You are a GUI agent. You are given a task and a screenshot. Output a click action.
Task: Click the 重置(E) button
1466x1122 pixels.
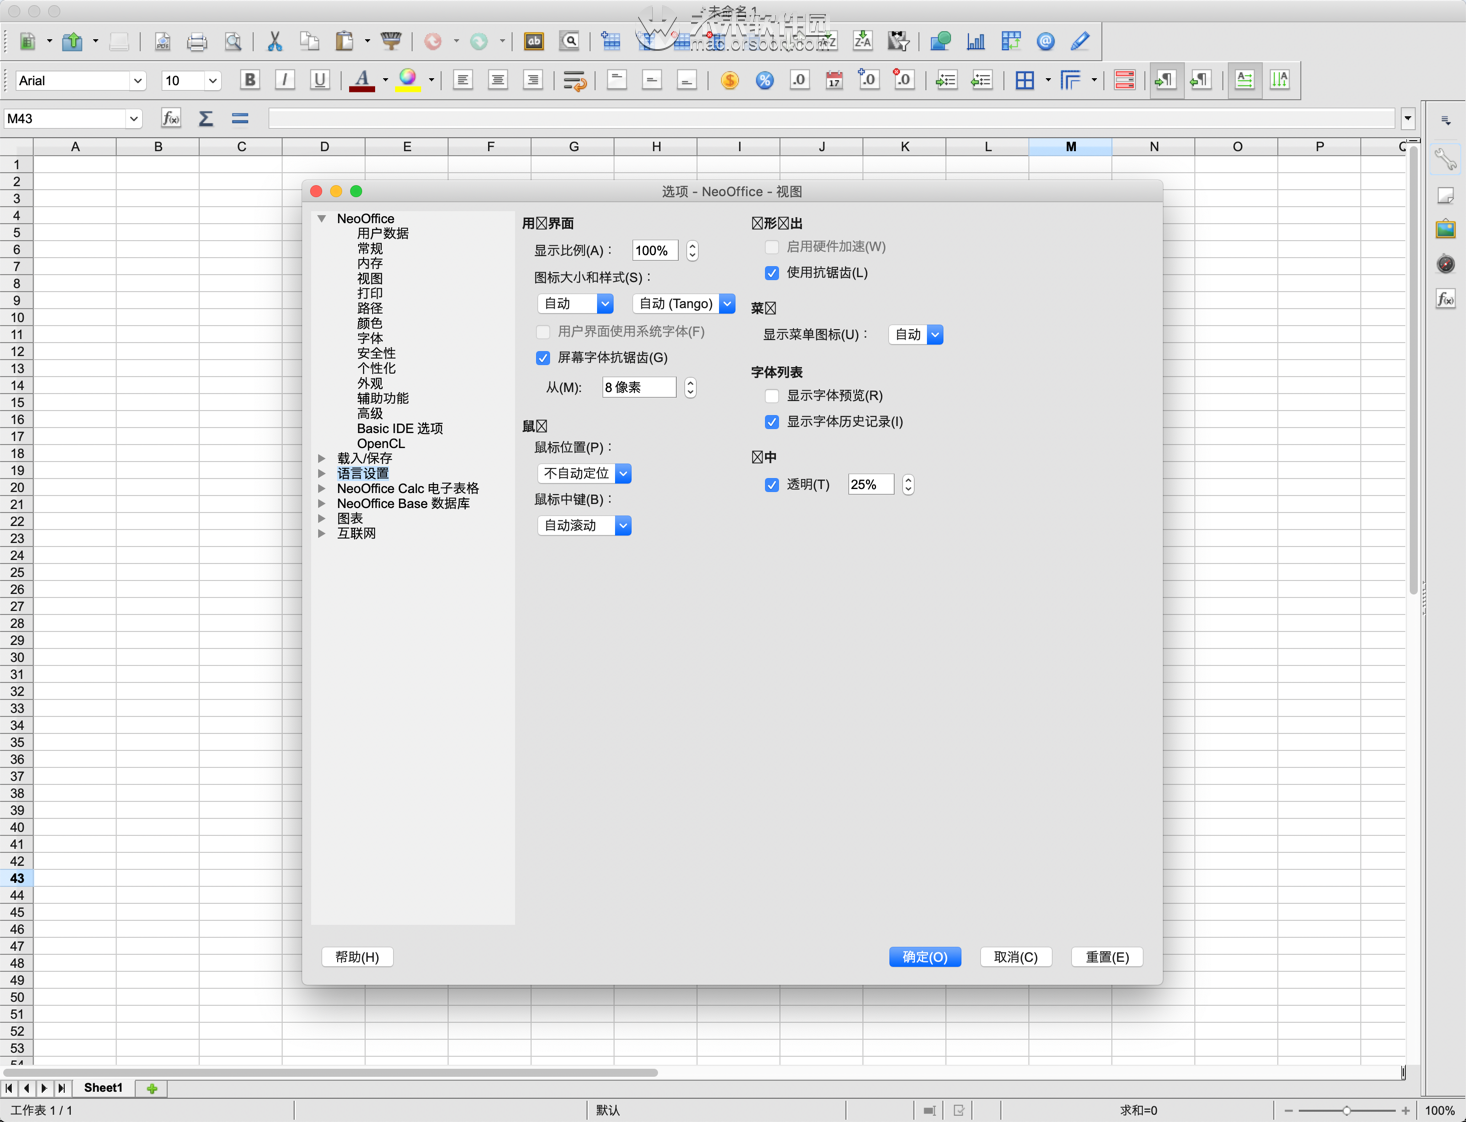coord(1107,957)
